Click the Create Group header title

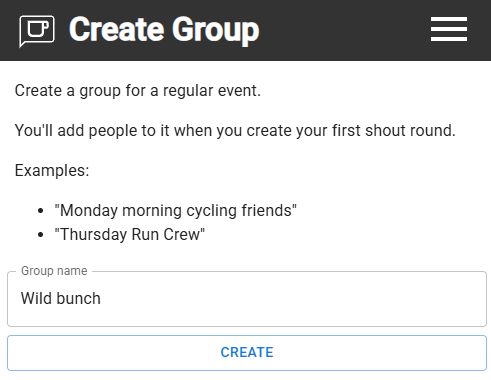(x=164, y=30)
